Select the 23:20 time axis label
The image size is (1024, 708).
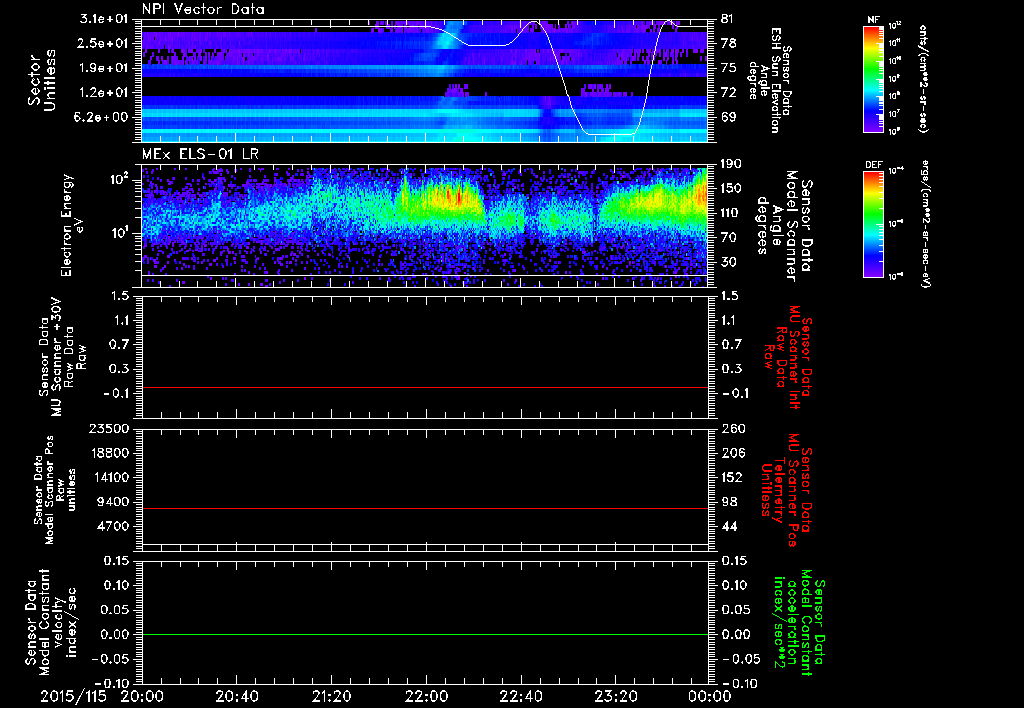click(616, 695)
